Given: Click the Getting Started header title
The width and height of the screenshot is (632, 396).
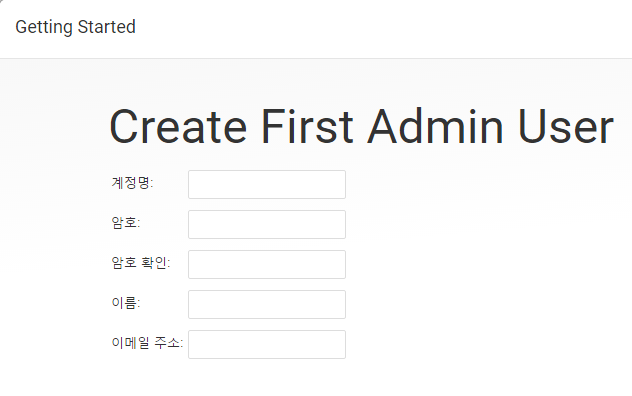Looking at the screenshot, I should 75,27.
